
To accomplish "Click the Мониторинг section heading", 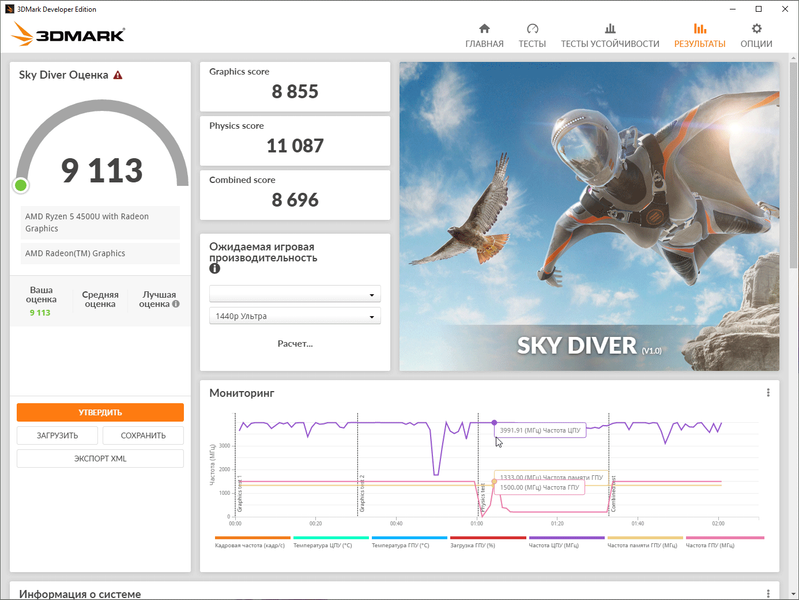I will pos(242,393).
